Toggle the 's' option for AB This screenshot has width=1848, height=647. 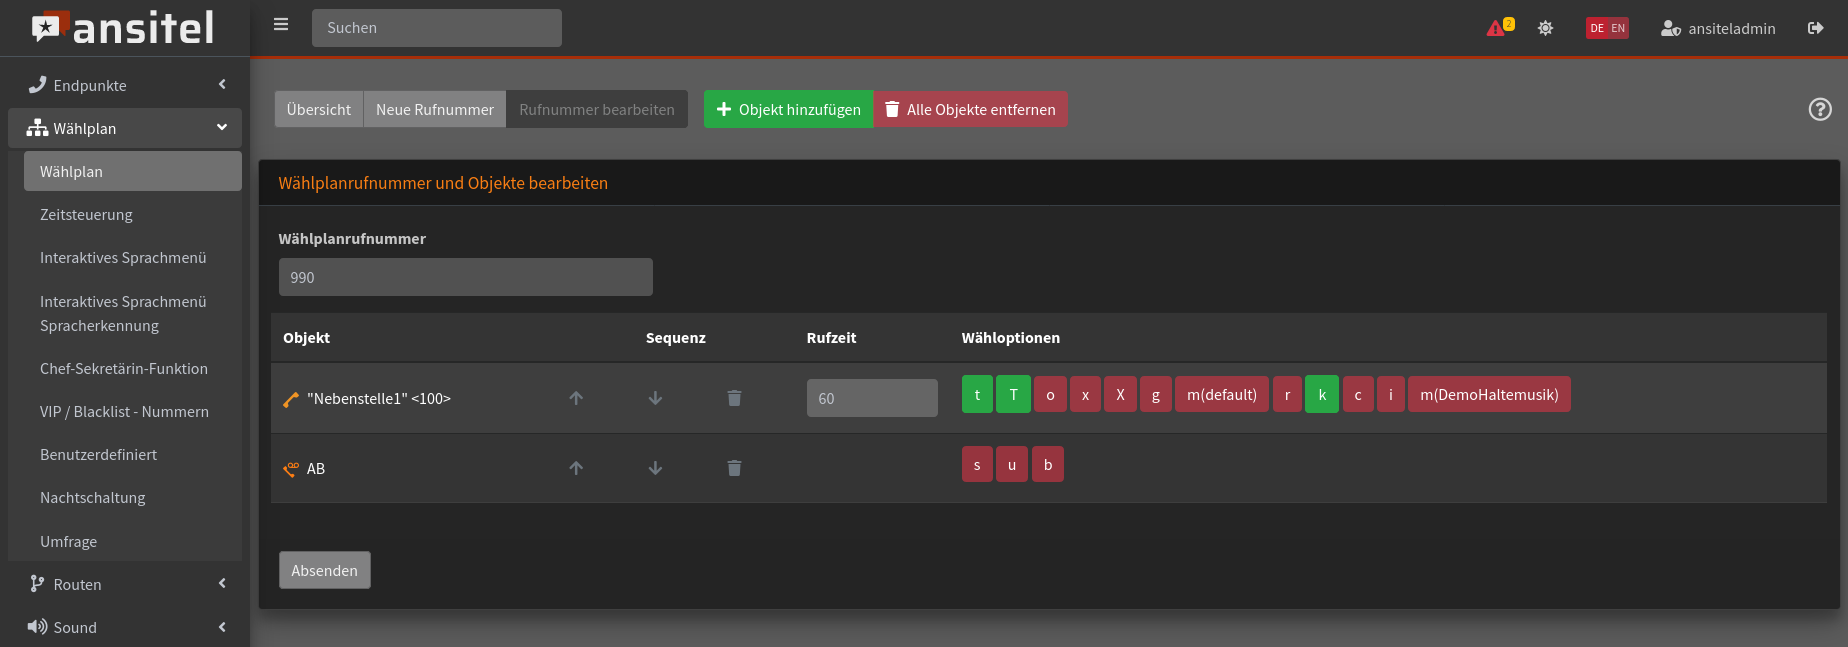pos(977,465)
